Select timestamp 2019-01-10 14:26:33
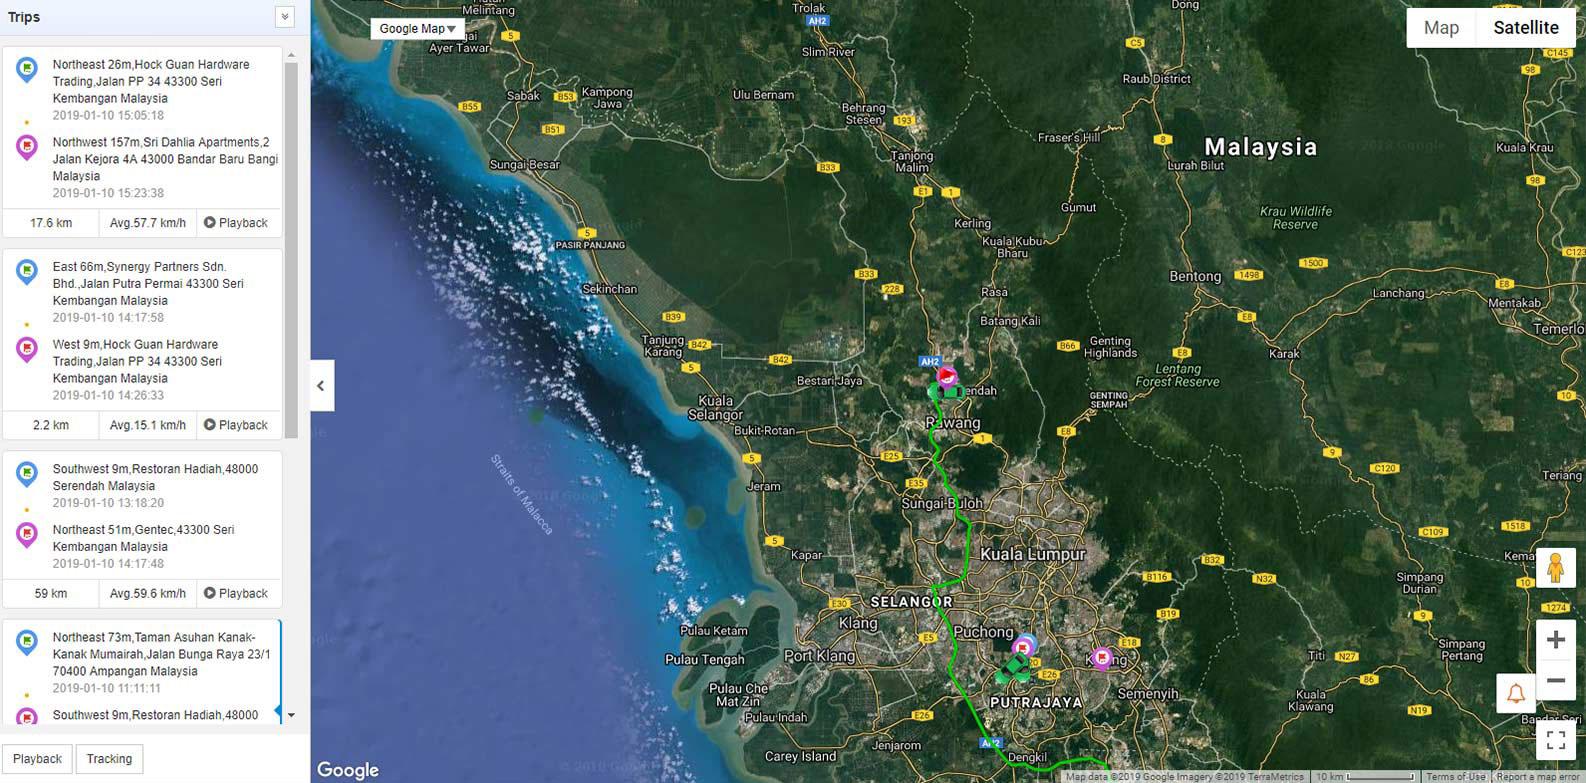This screenshot has width=1586, height=783. (108, 395)
